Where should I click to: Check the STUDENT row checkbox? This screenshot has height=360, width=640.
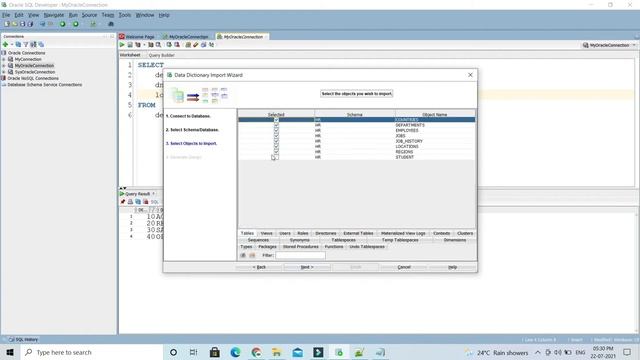276,157
